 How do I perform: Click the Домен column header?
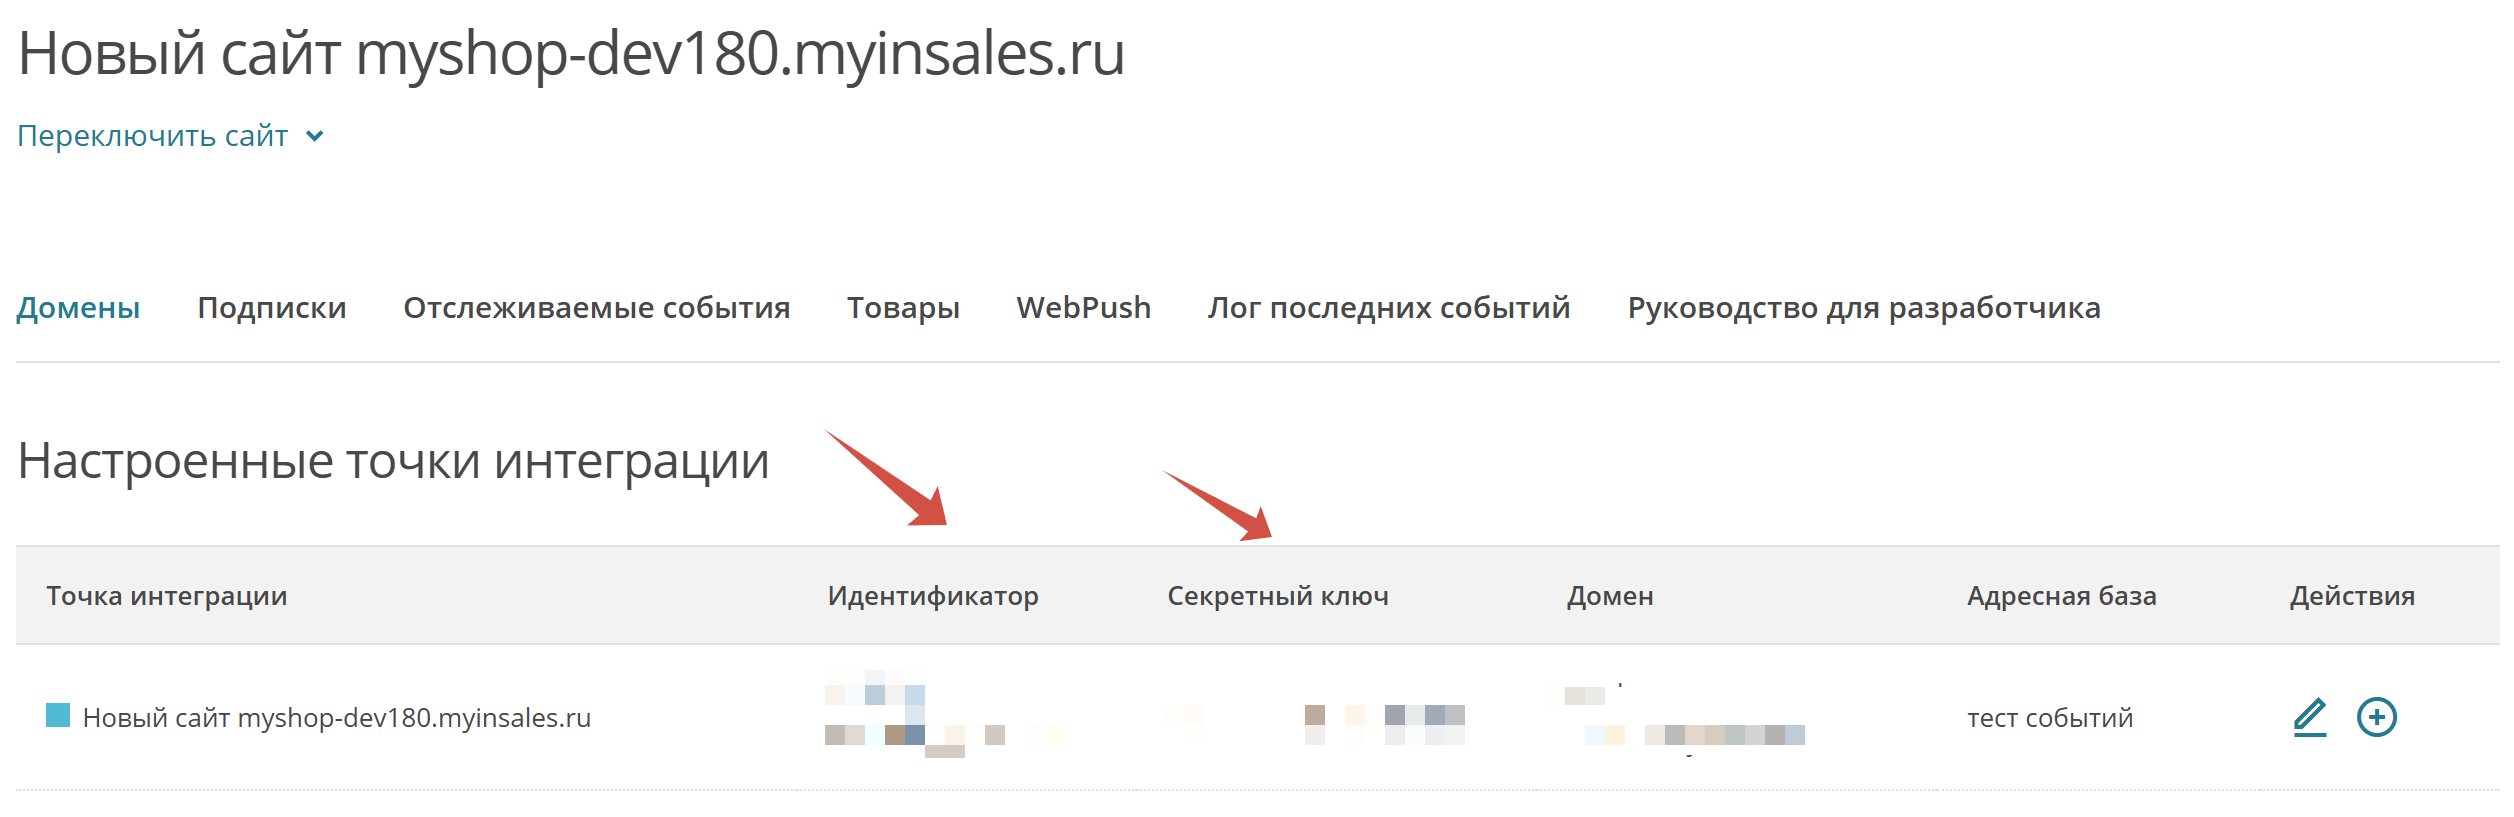(x=1610, y=596)
